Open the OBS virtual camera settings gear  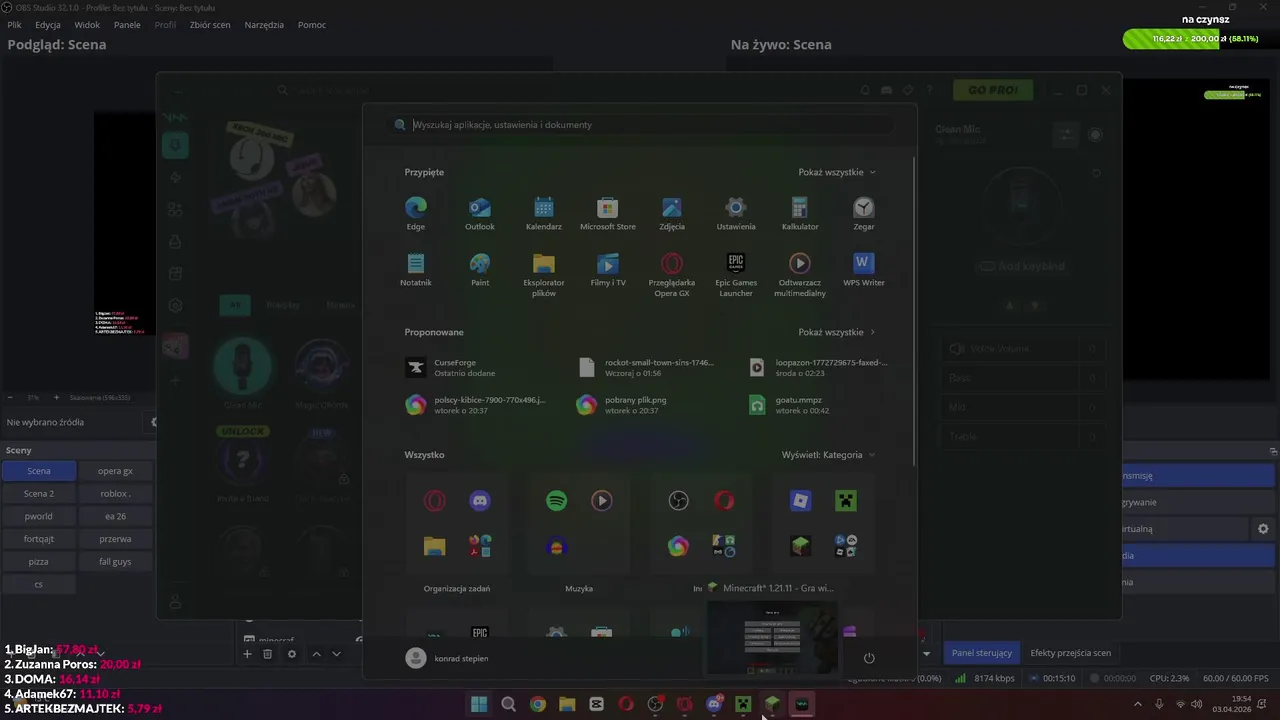point(1263,528)
